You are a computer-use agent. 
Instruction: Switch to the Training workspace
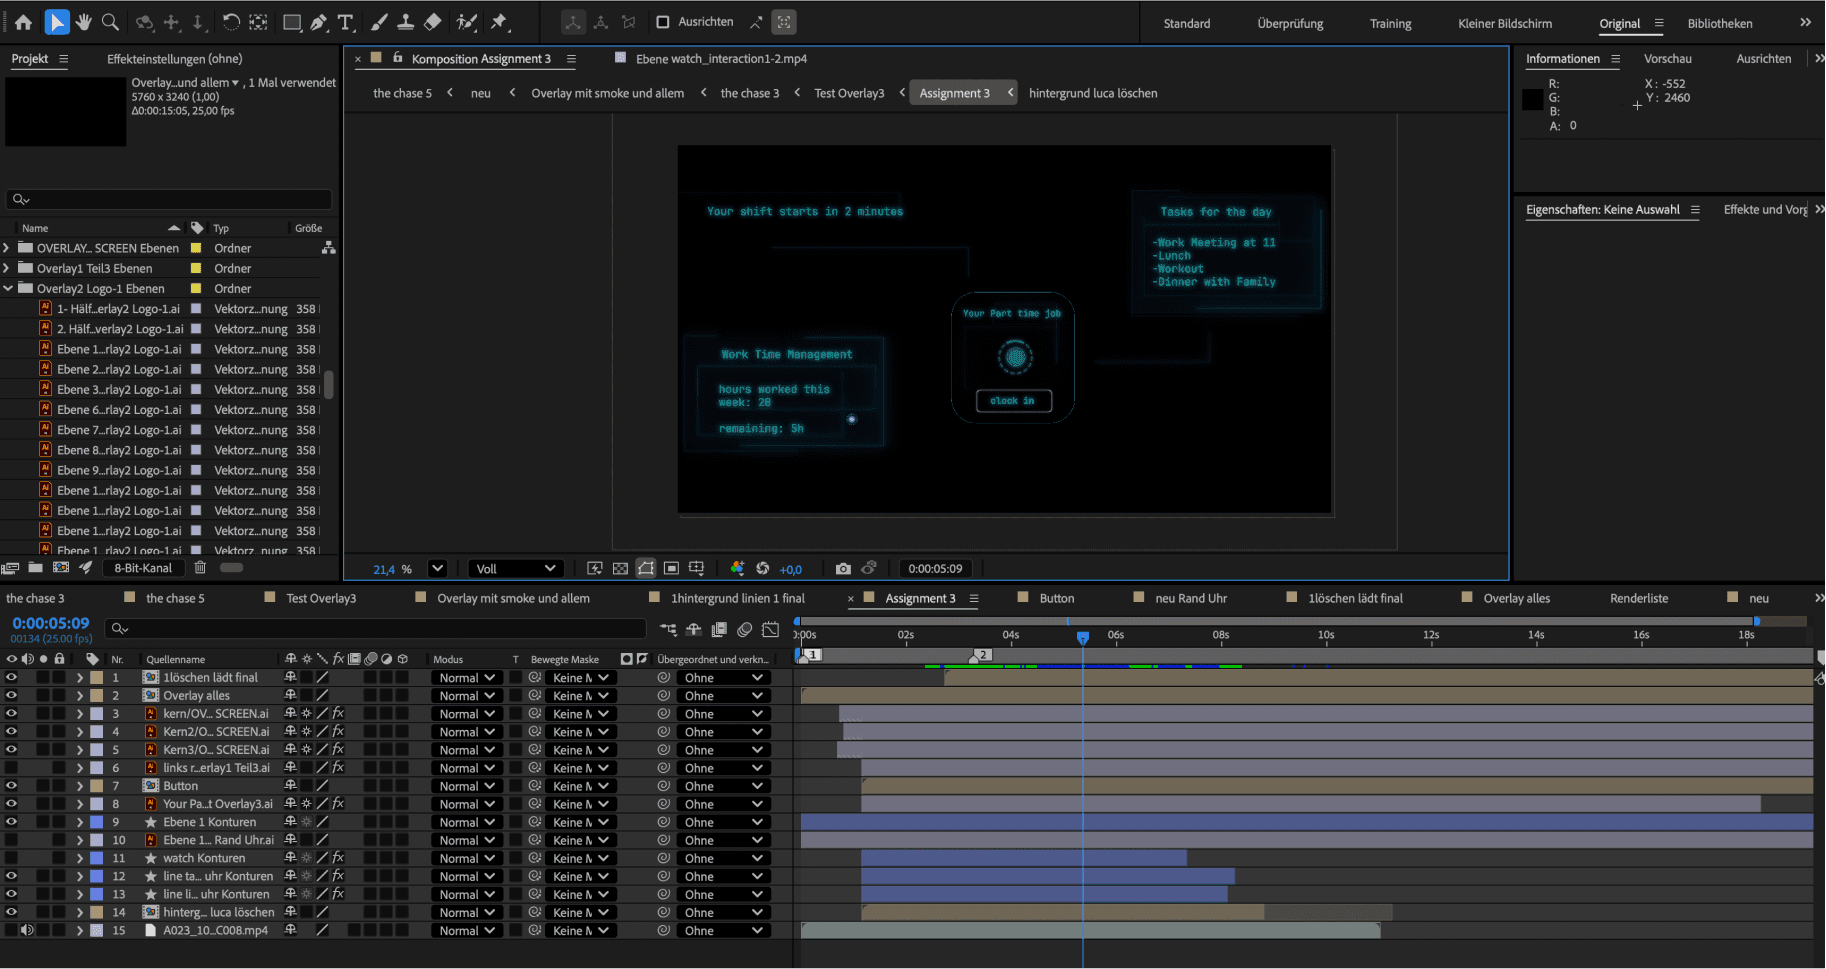(x=1390, y=23)
